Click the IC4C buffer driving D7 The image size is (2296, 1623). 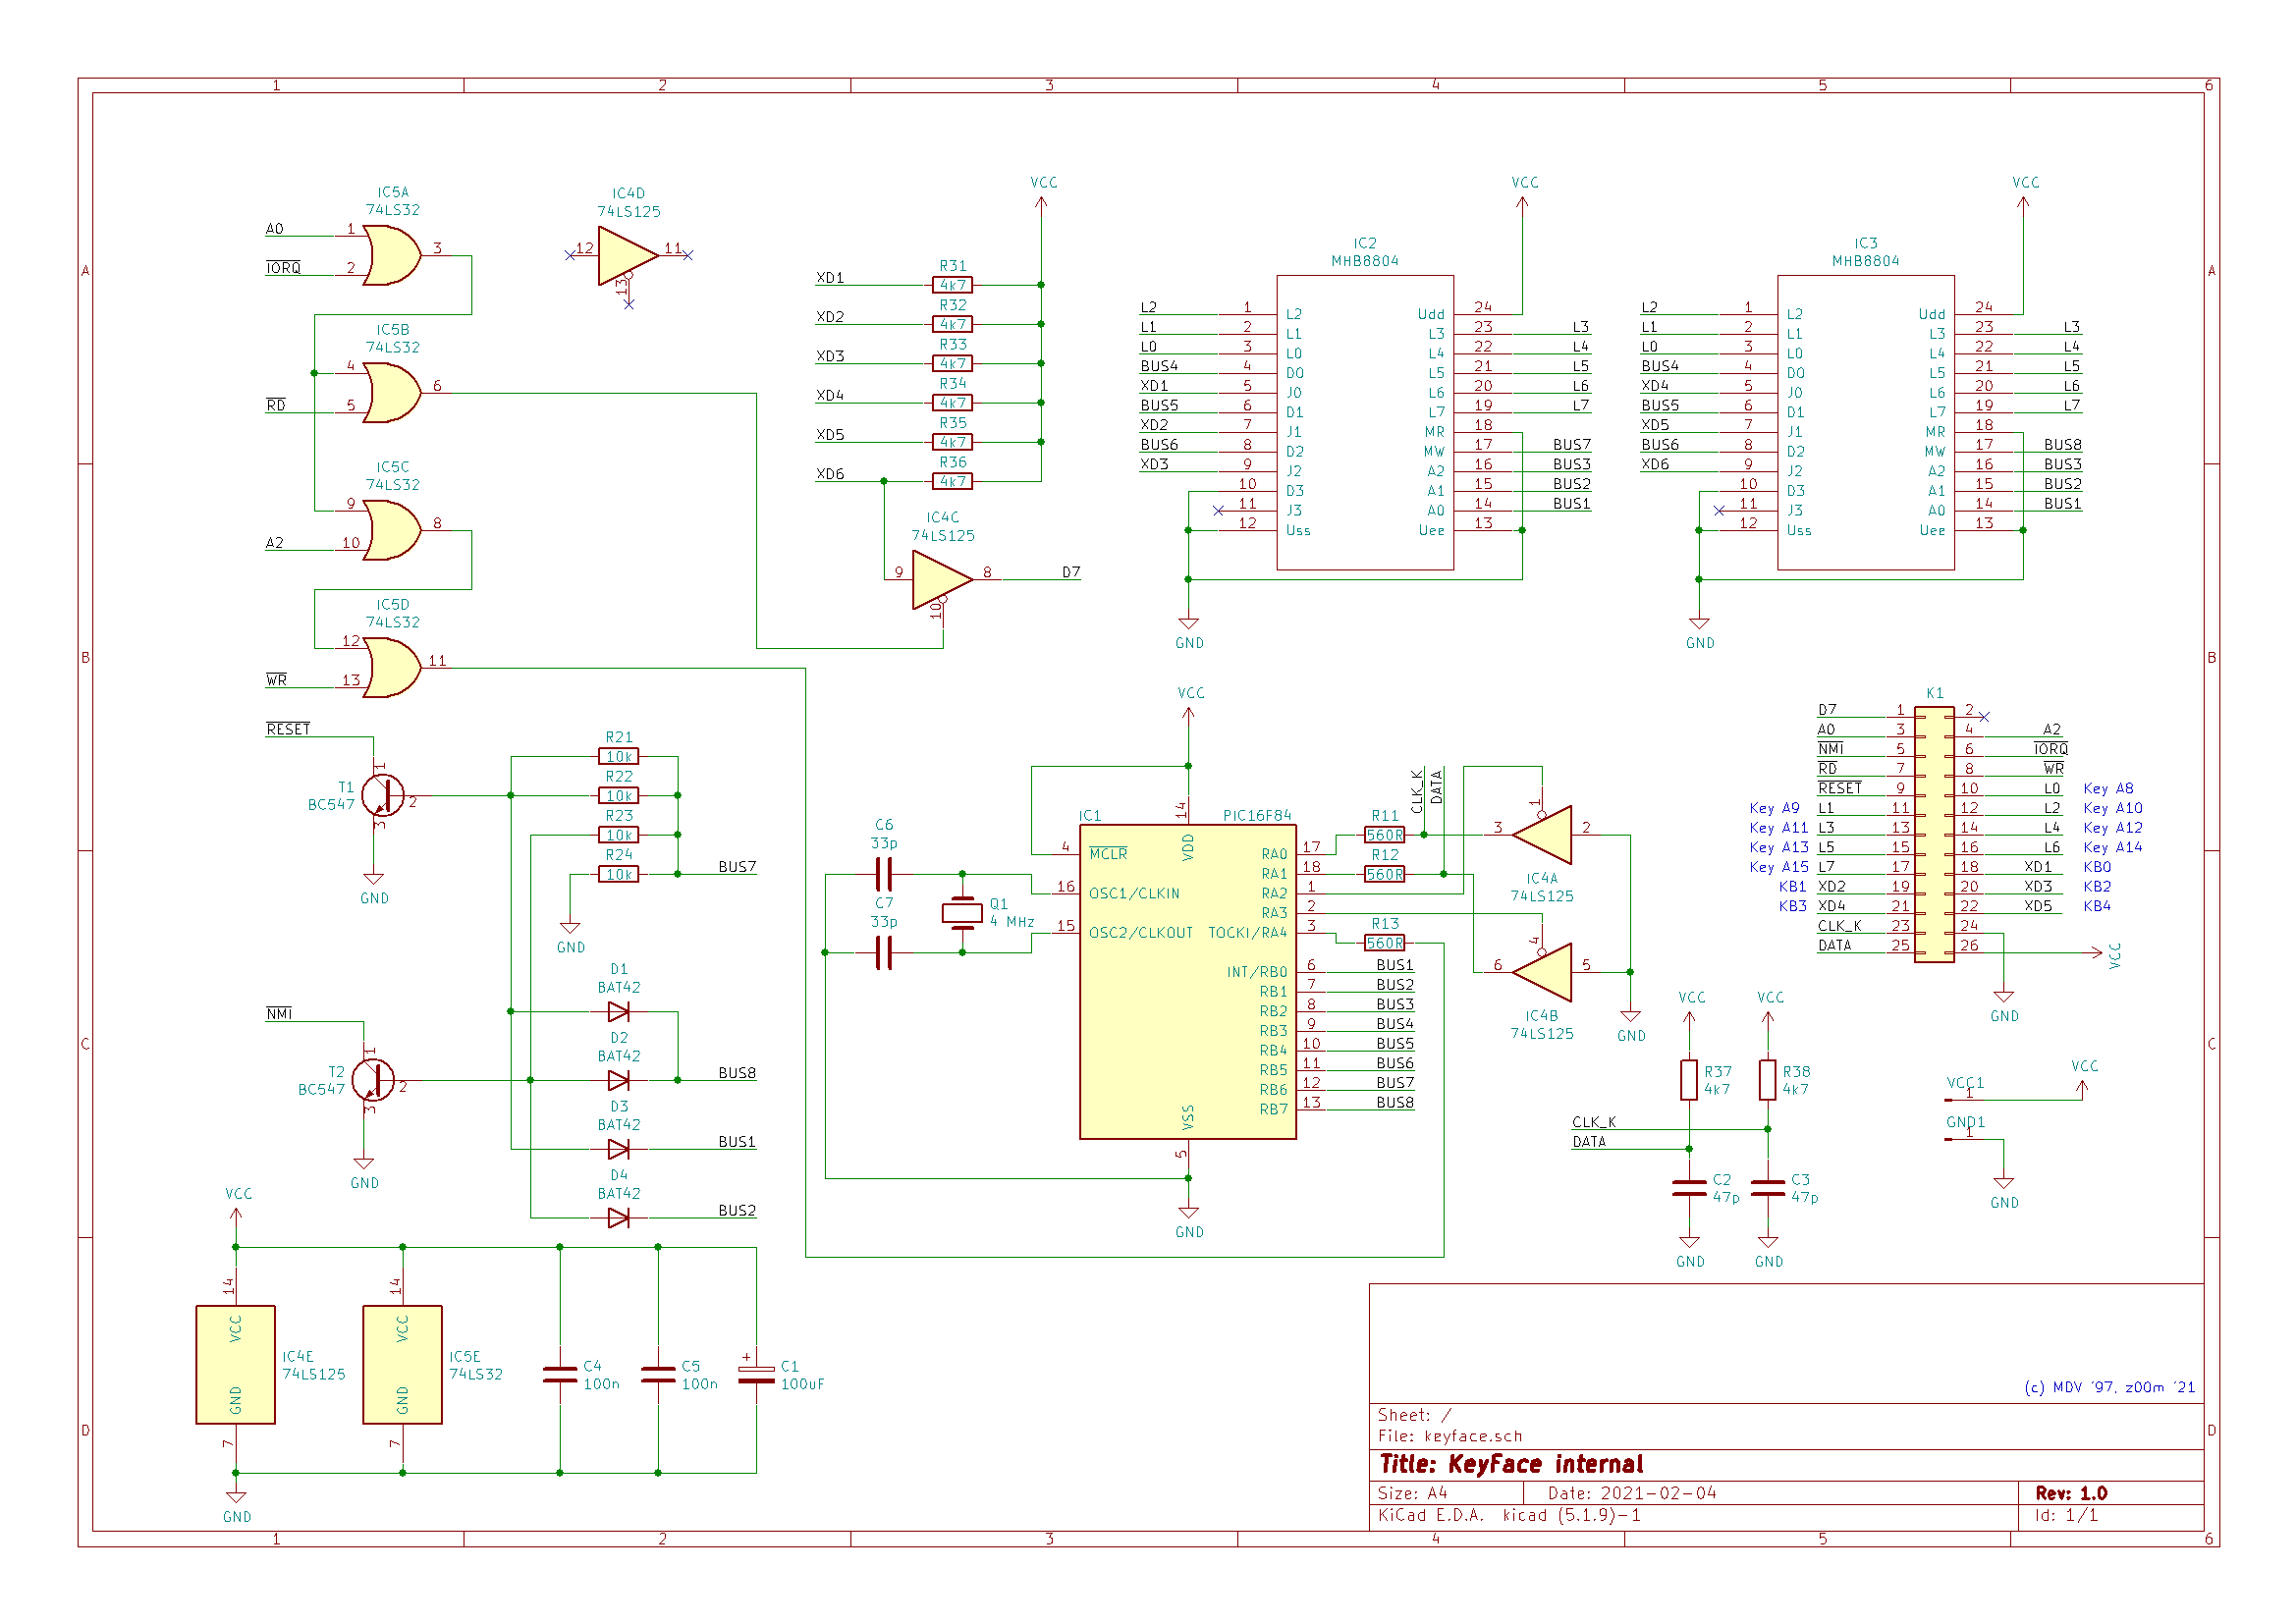[942, 580]
